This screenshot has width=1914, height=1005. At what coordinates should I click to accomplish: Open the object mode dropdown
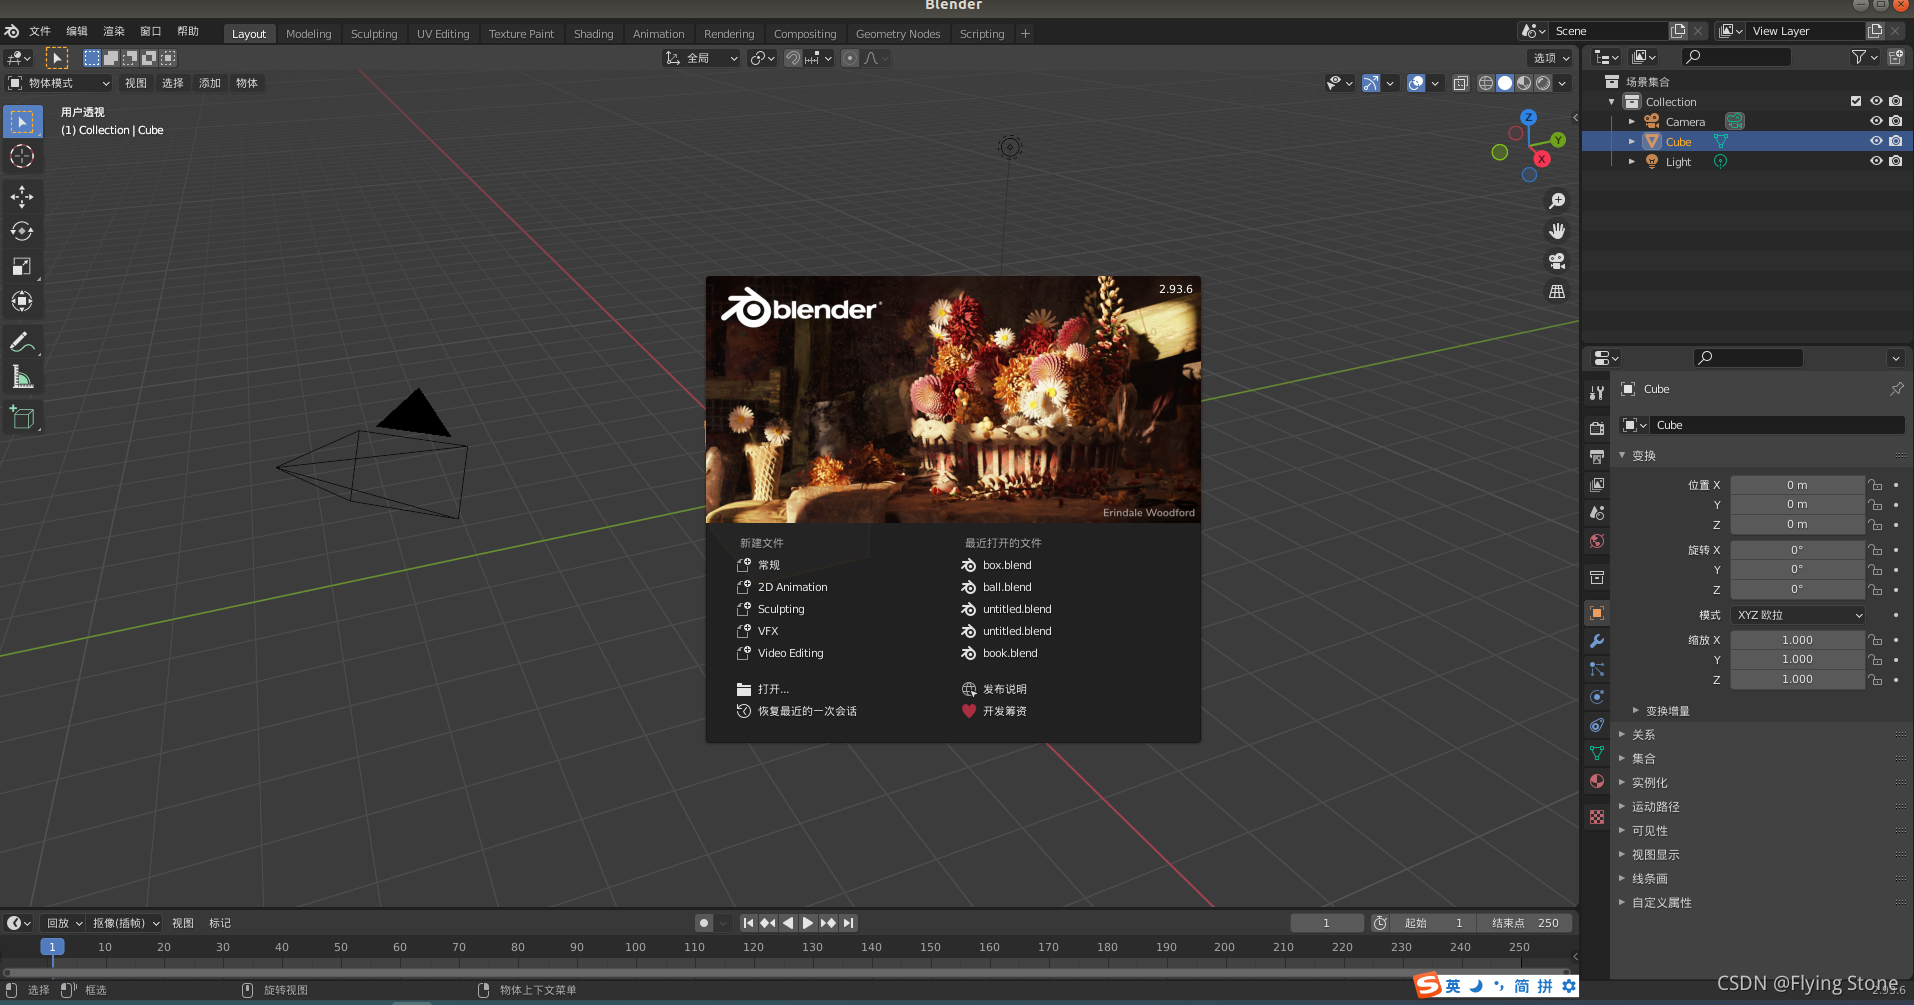[x=58, y=83]
